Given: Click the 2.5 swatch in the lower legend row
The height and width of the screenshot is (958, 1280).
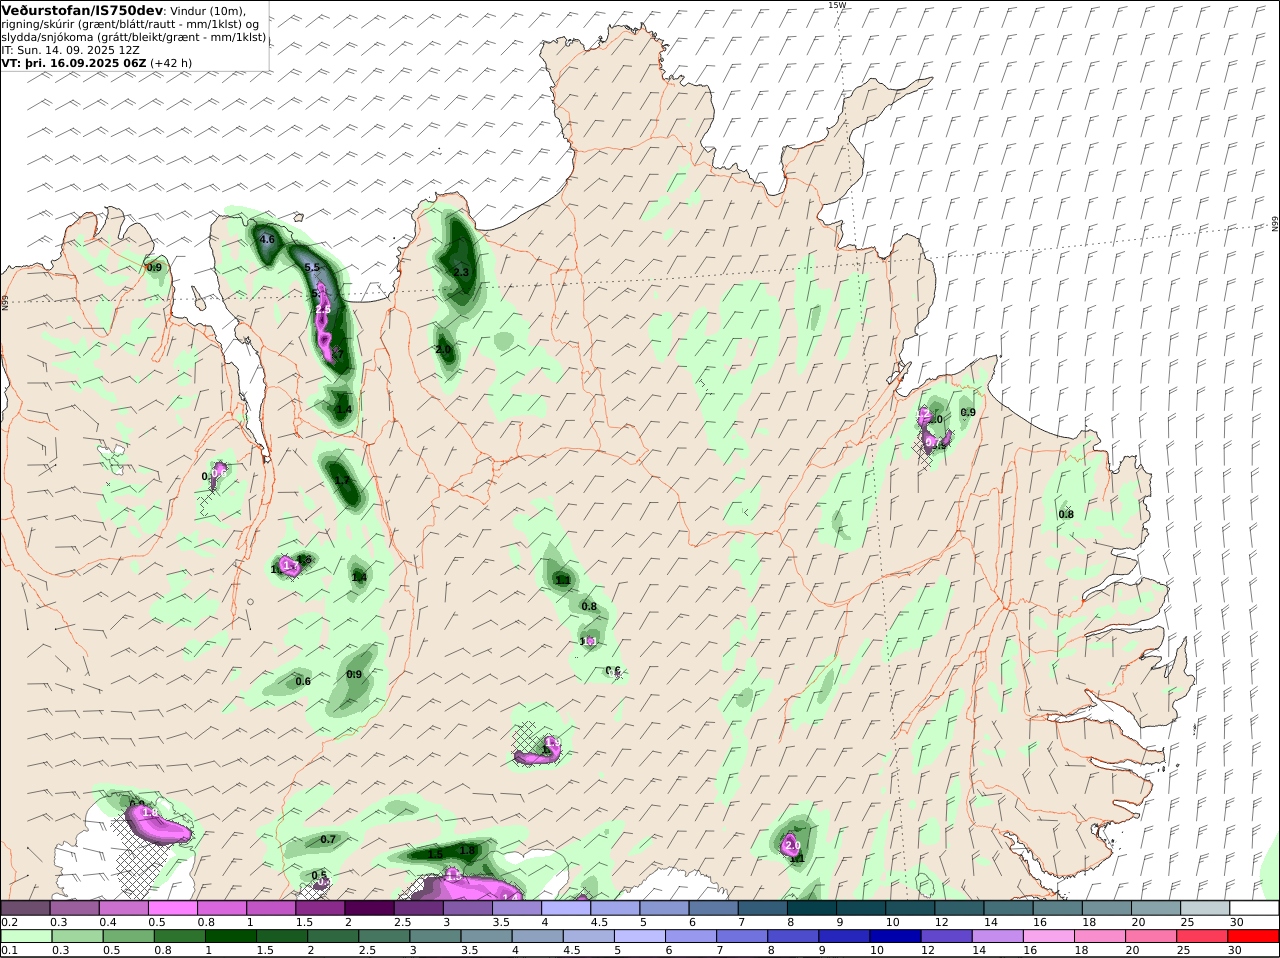Looking at the screenshot, I should pyautogui.click(x=384, y=937).
